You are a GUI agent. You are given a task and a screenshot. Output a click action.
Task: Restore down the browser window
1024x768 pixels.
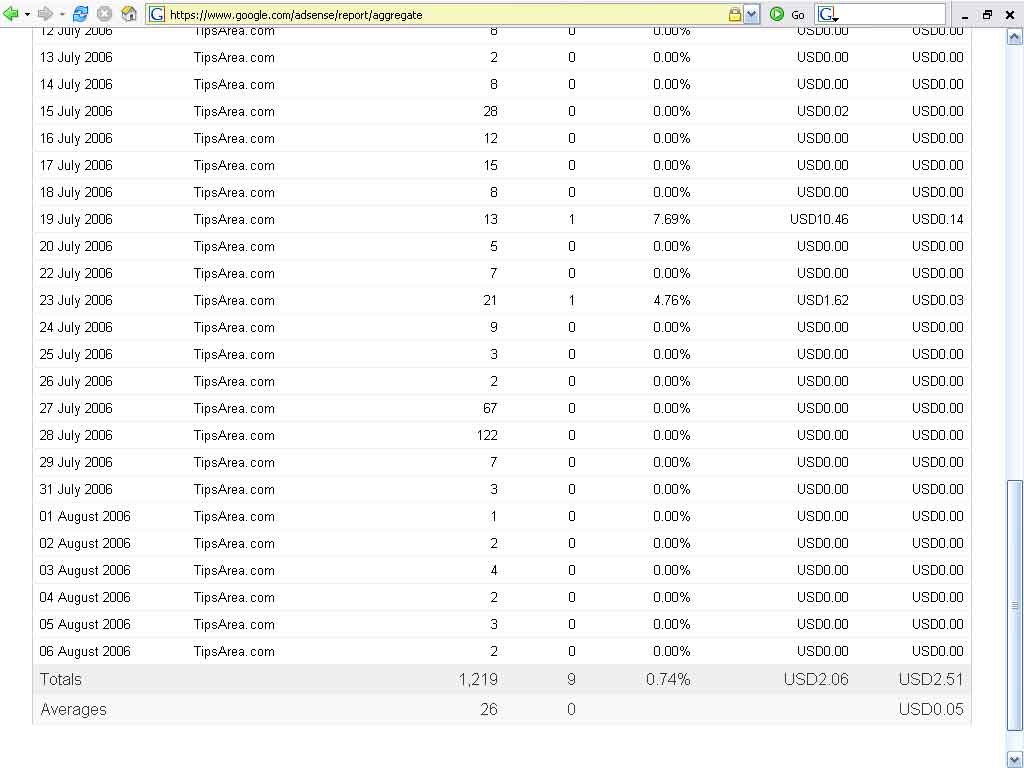tap(987, 14)
